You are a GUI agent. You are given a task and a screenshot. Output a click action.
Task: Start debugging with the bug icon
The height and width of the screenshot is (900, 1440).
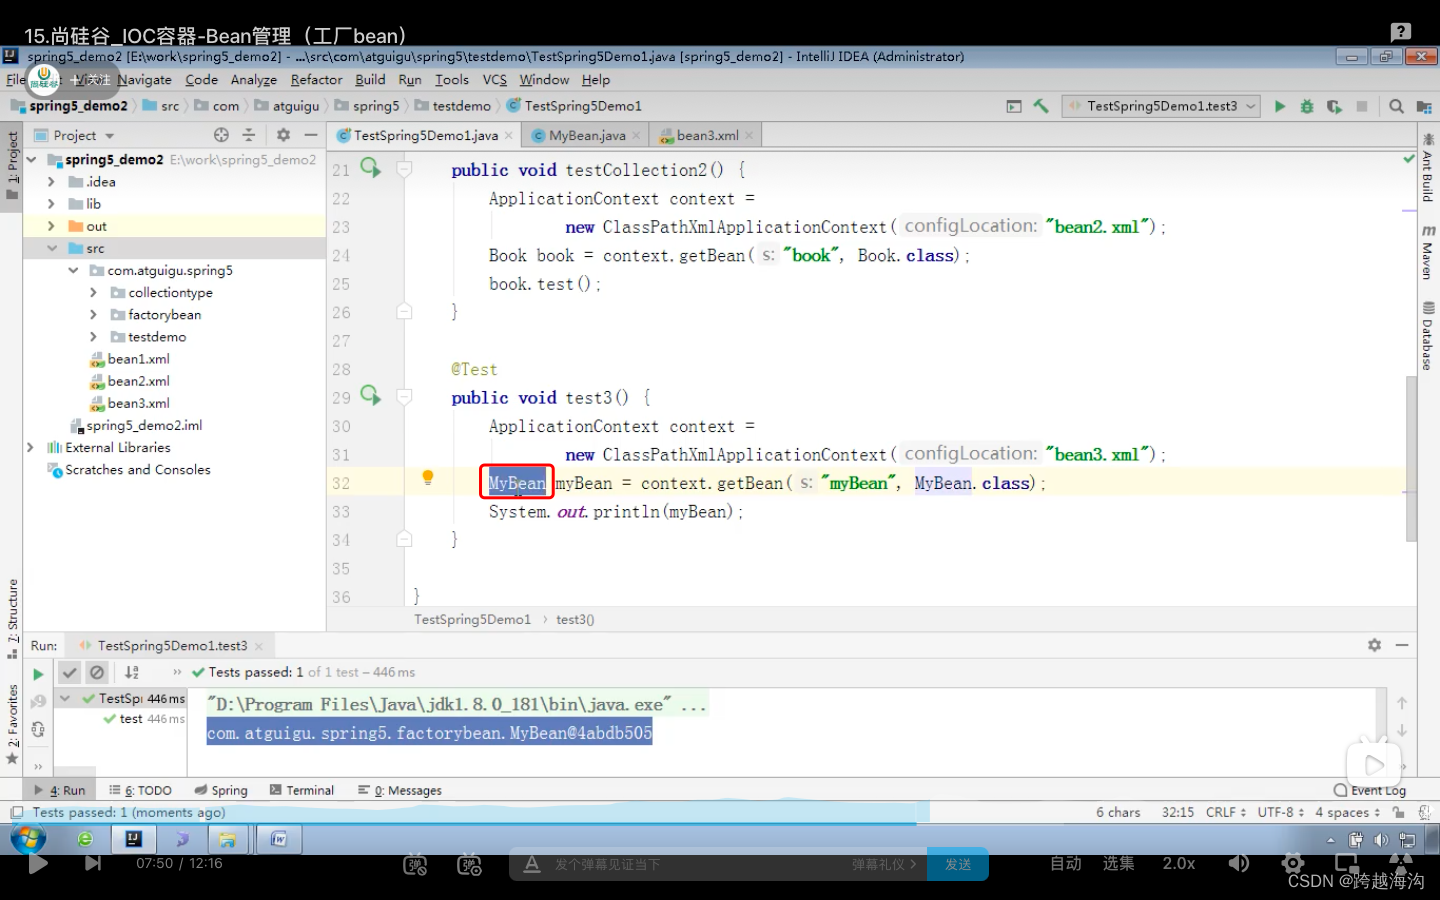click(x=1306, y=106)
